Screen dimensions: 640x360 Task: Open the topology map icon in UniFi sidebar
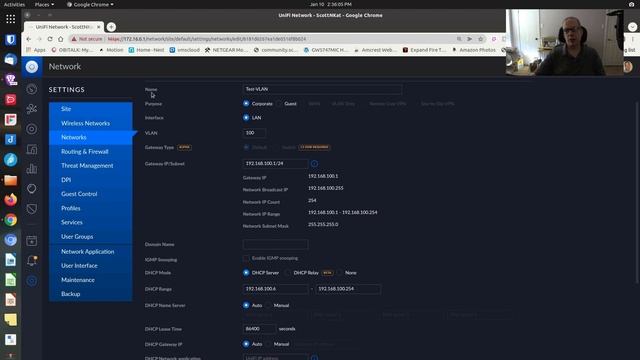click(x=32, y=109)
